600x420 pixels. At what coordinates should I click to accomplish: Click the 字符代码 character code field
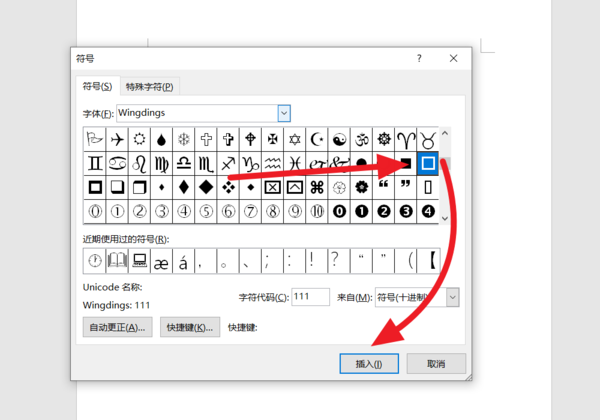pos(311,297)
